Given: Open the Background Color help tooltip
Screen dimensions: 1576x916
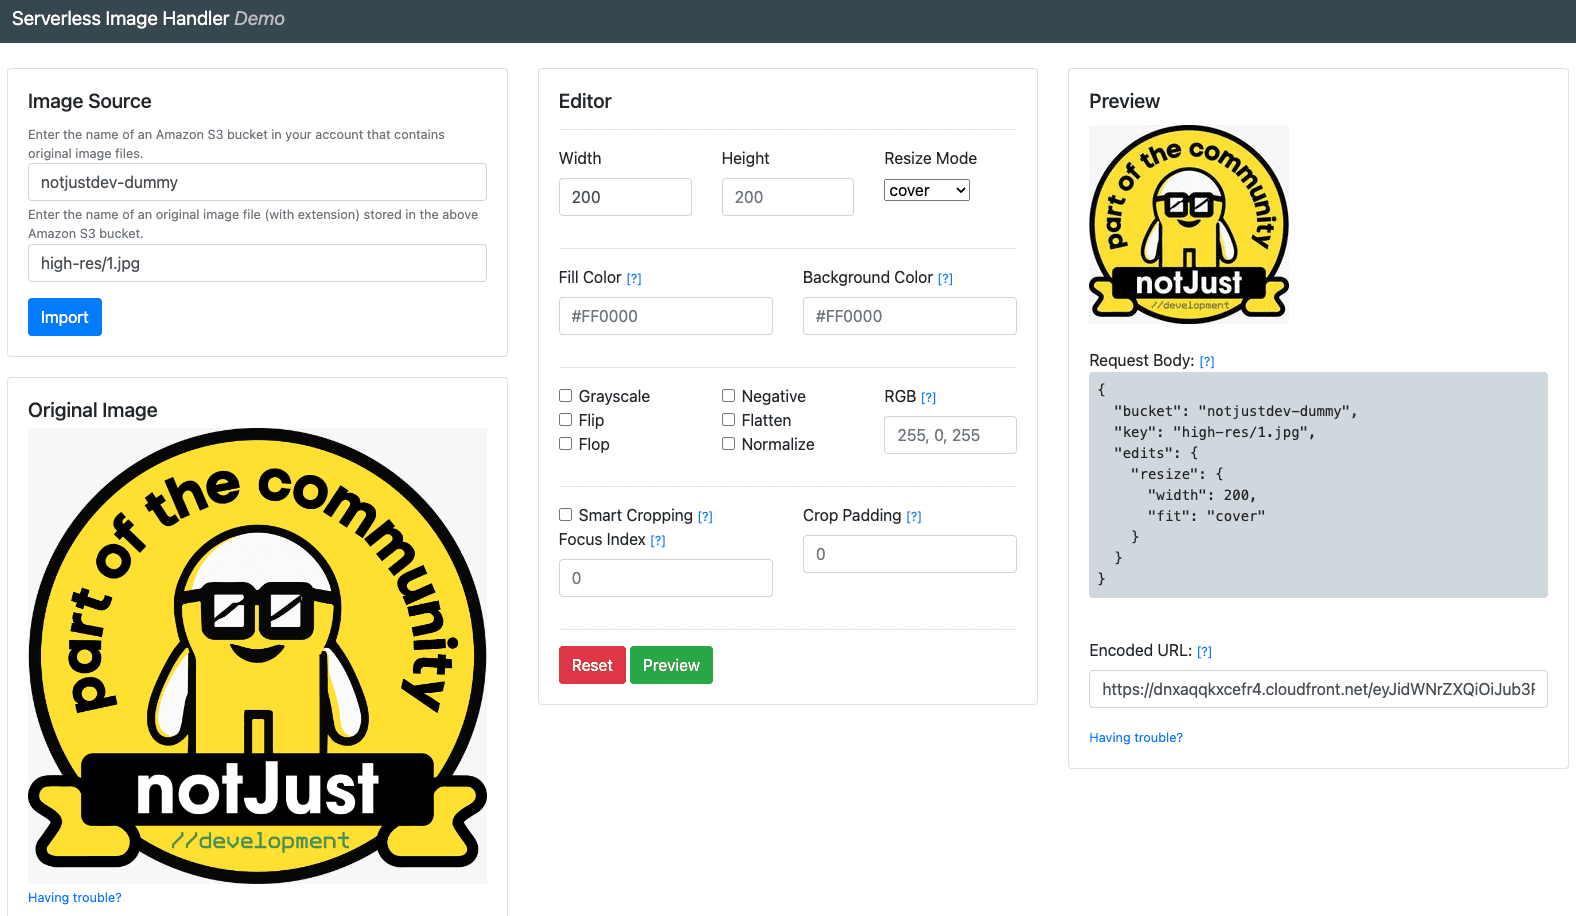Looking at the screenshot, I should pos(945,279).
